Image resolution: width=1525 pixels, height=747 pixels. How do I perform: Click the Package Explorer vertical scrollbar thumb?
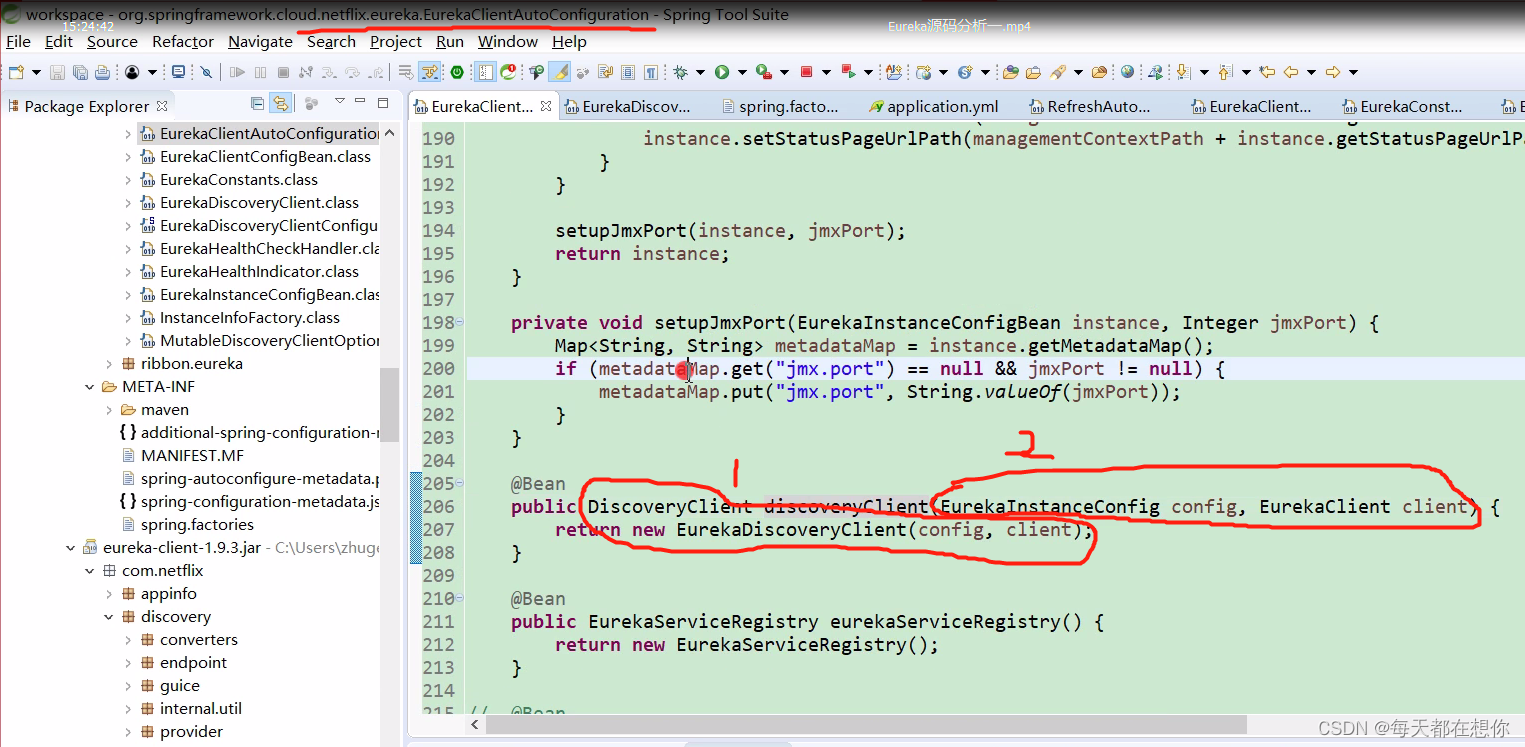tap(389, 404)
